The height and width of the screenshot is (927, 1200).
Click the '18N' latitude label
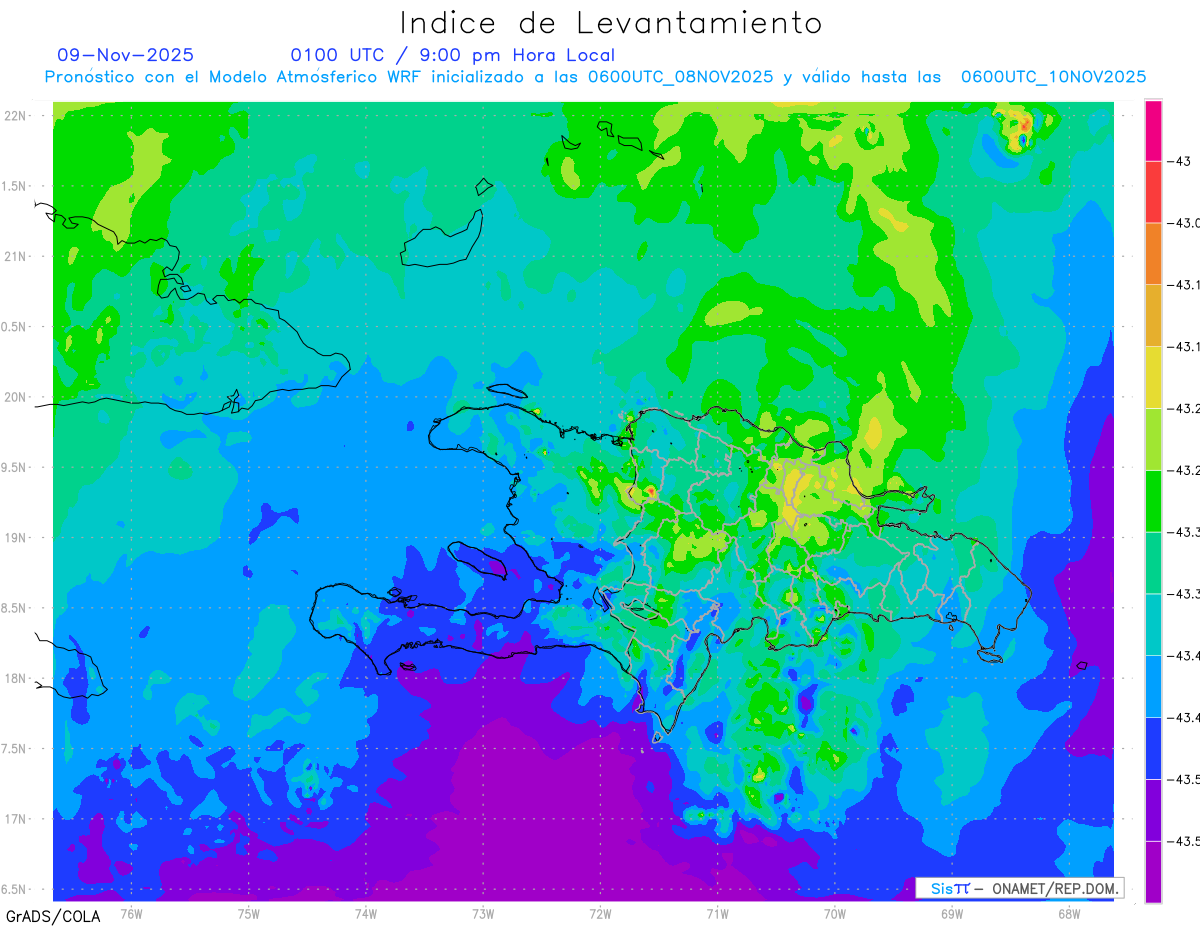[15, 678]
